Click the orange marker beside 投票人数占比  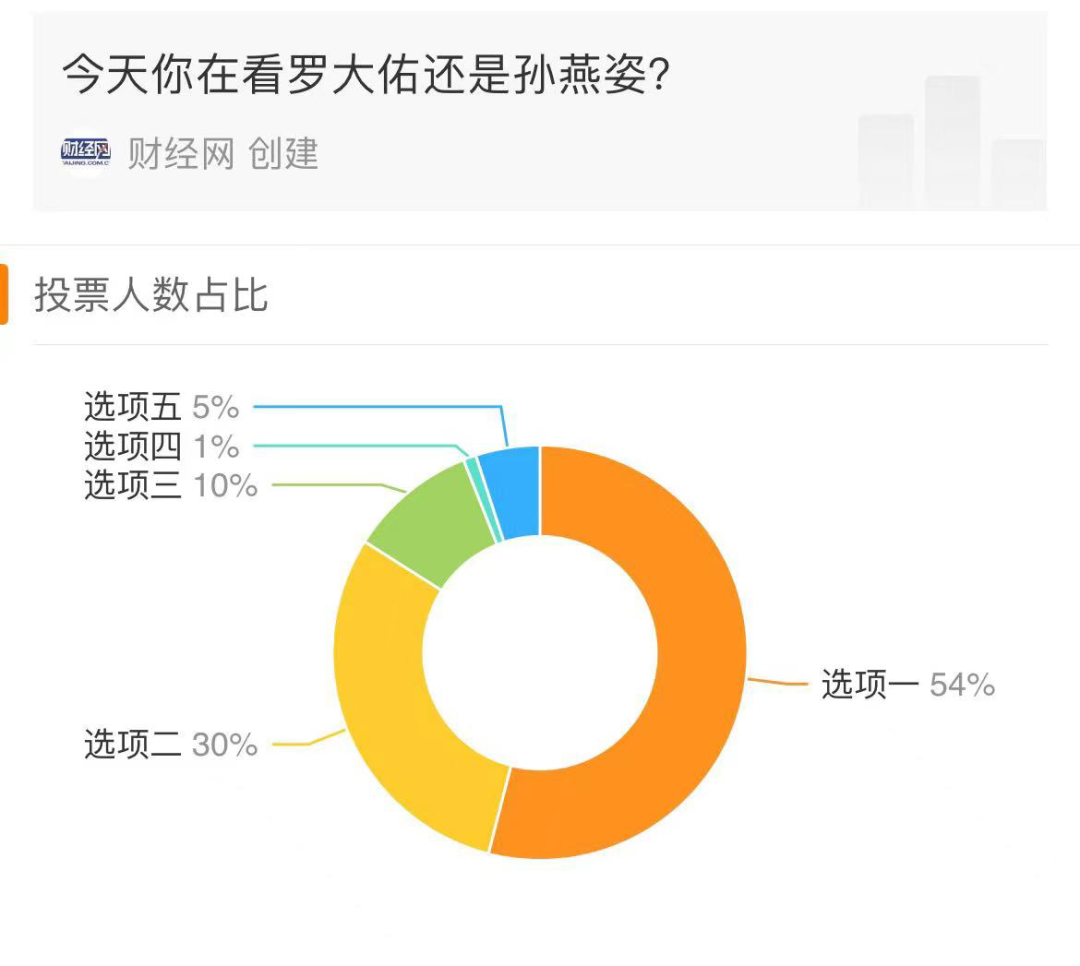click(4, 295)
